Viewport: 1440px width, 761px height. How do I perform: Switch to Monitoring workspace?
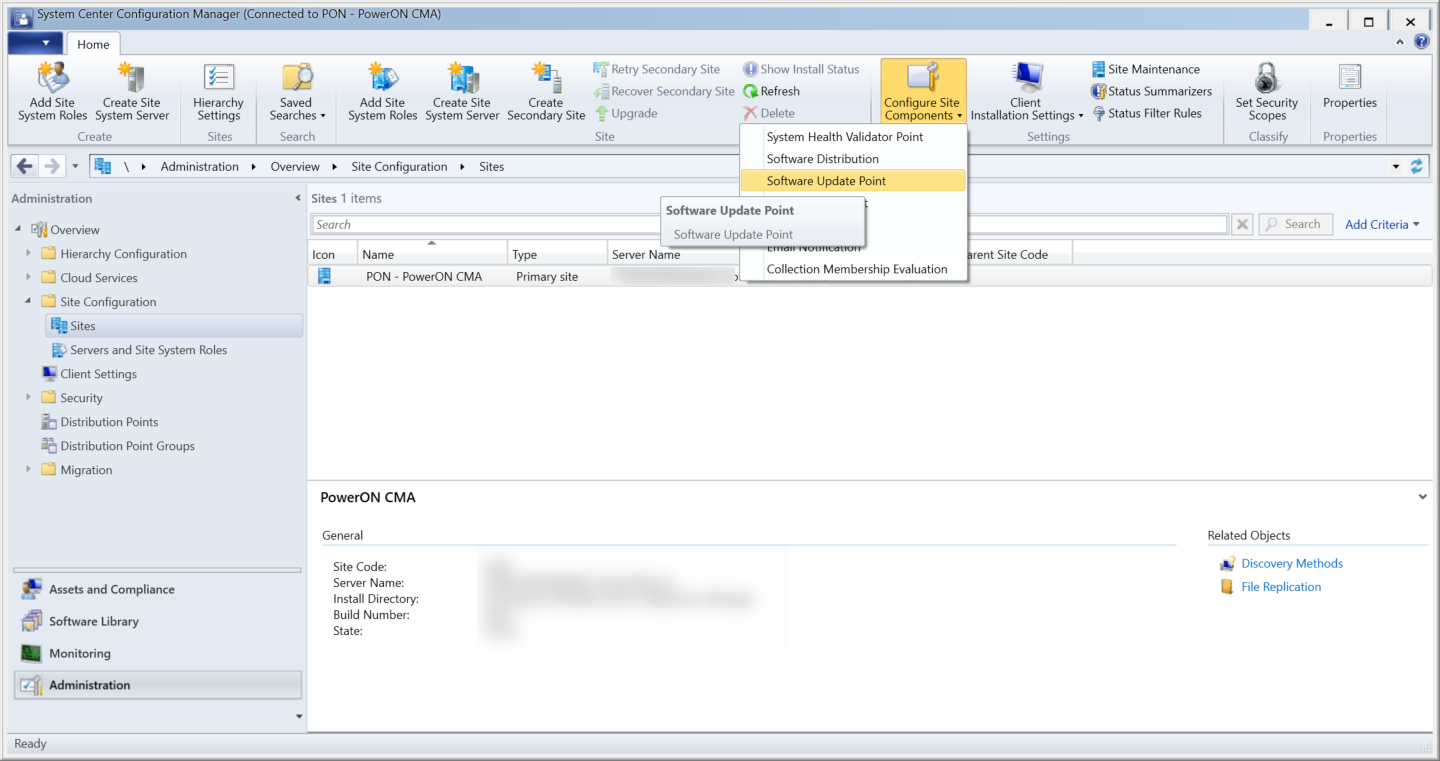pos(157,654)
